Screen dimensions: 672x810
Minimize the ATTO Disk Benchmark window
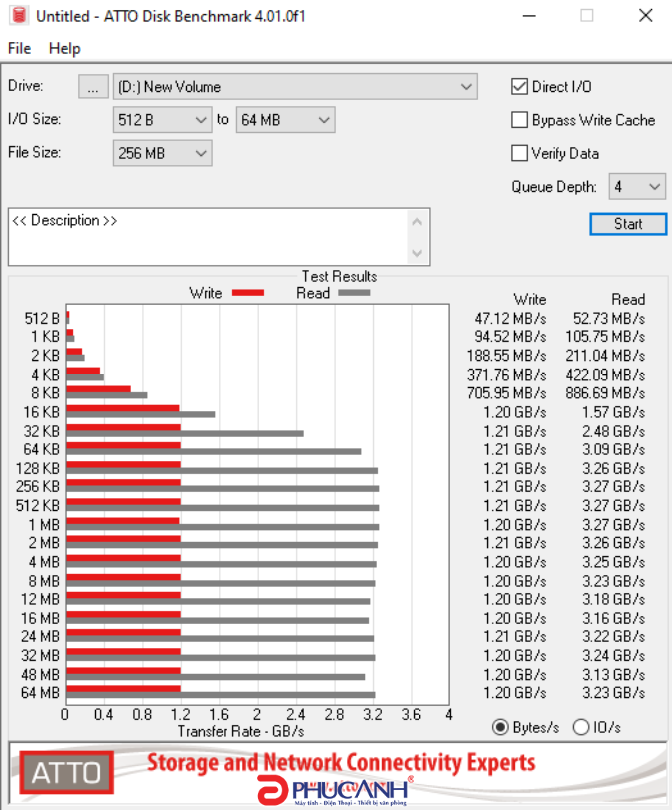click(x=529, y=16)
